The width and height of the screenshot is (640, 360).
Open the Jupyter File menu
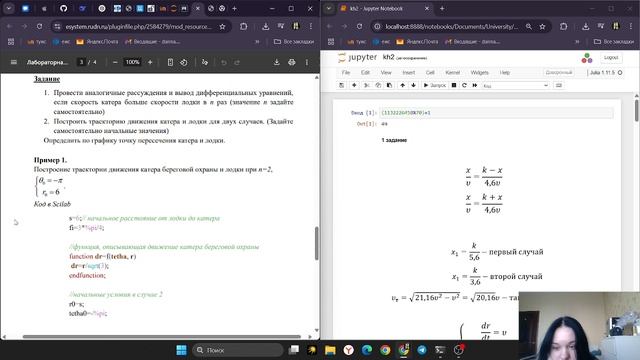click(346, 72)
